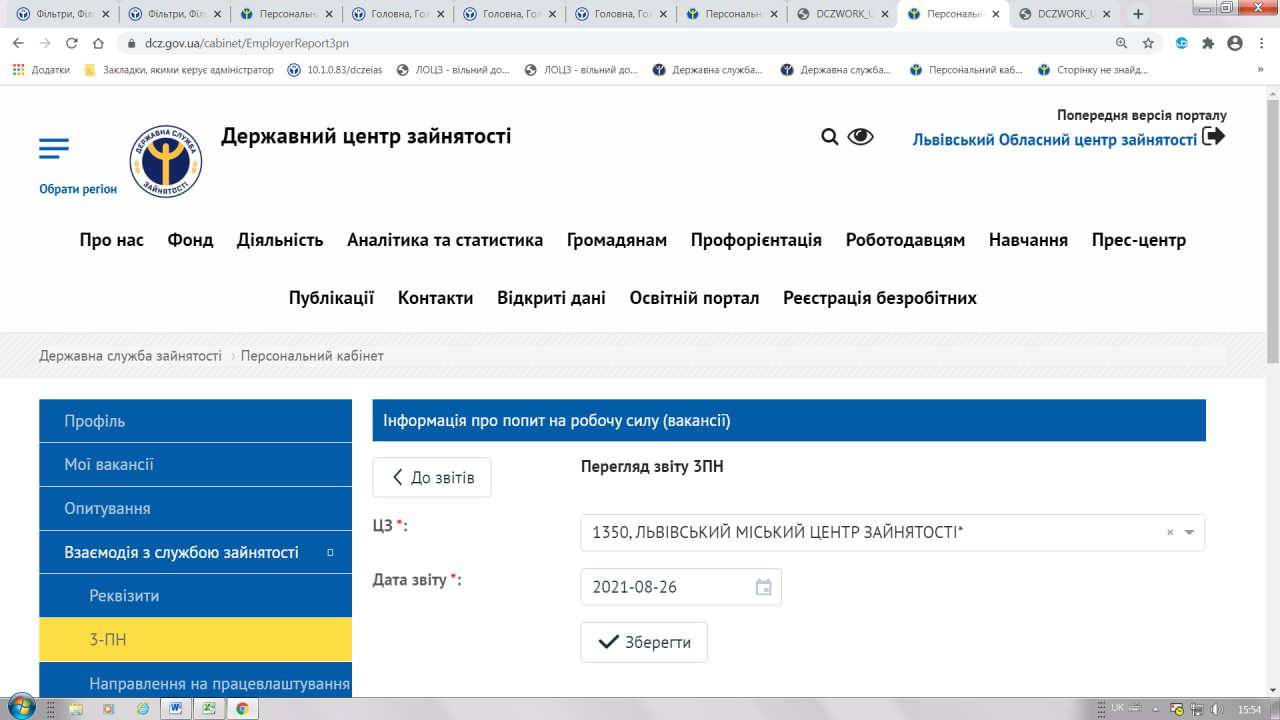This screenshot has height=720, width=1280.
Task: Go to Аналітика та статистика menu
Action: click(x=445, y=240)
